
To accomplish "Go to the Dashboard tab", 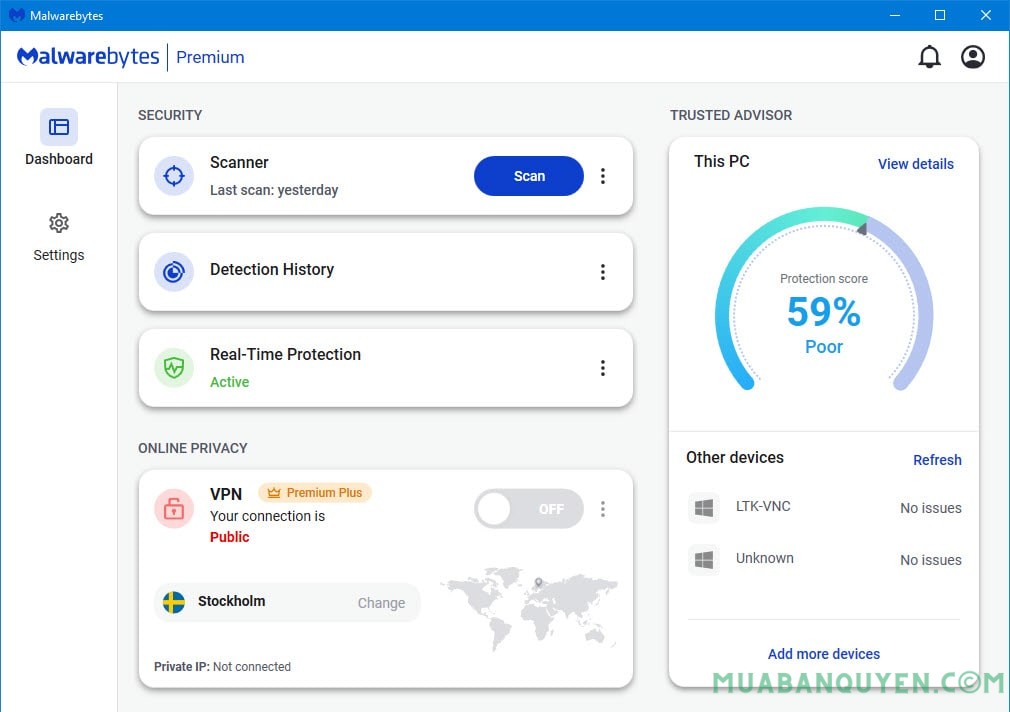I will click(x=59, y=138).
